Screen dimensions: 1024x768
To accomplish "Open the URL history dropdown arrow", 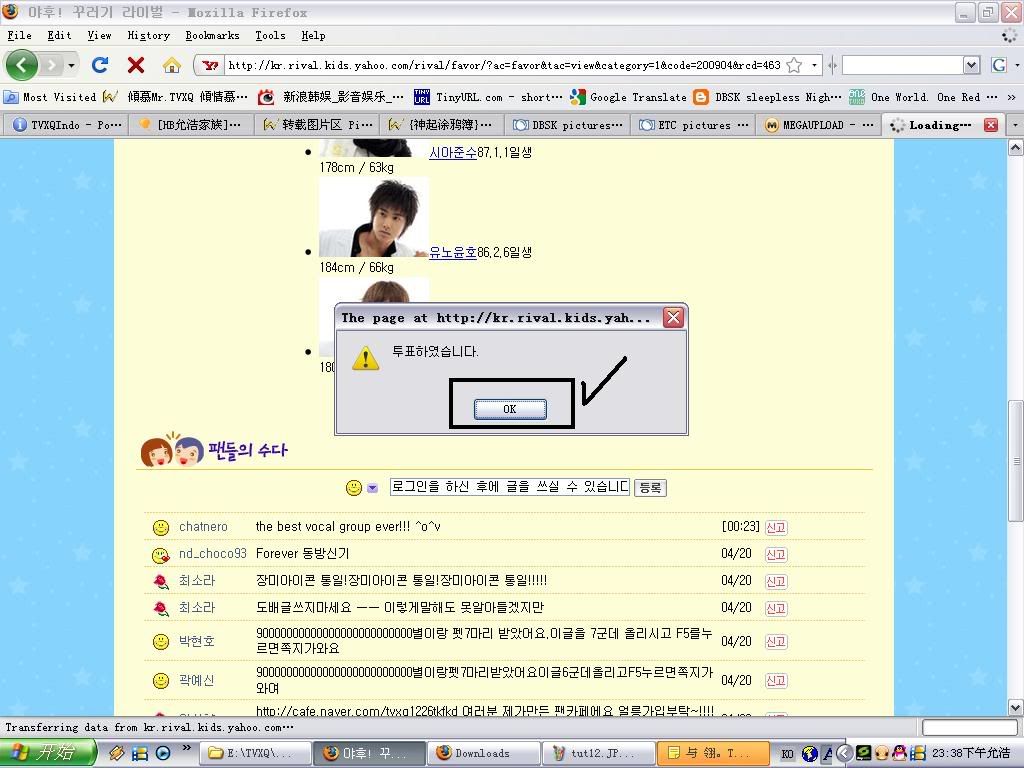I will point(815,65).
